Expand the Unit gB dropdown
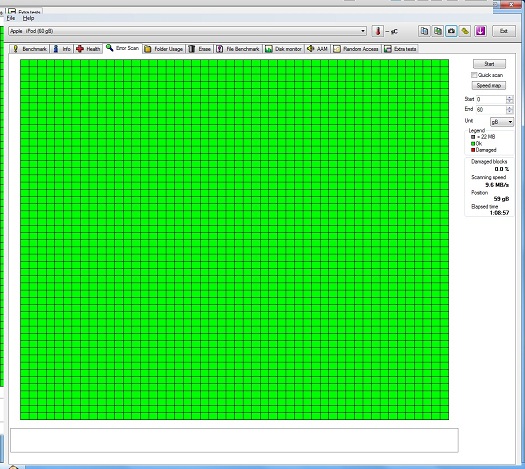525x469 pixels. click(x=502, y=122)
